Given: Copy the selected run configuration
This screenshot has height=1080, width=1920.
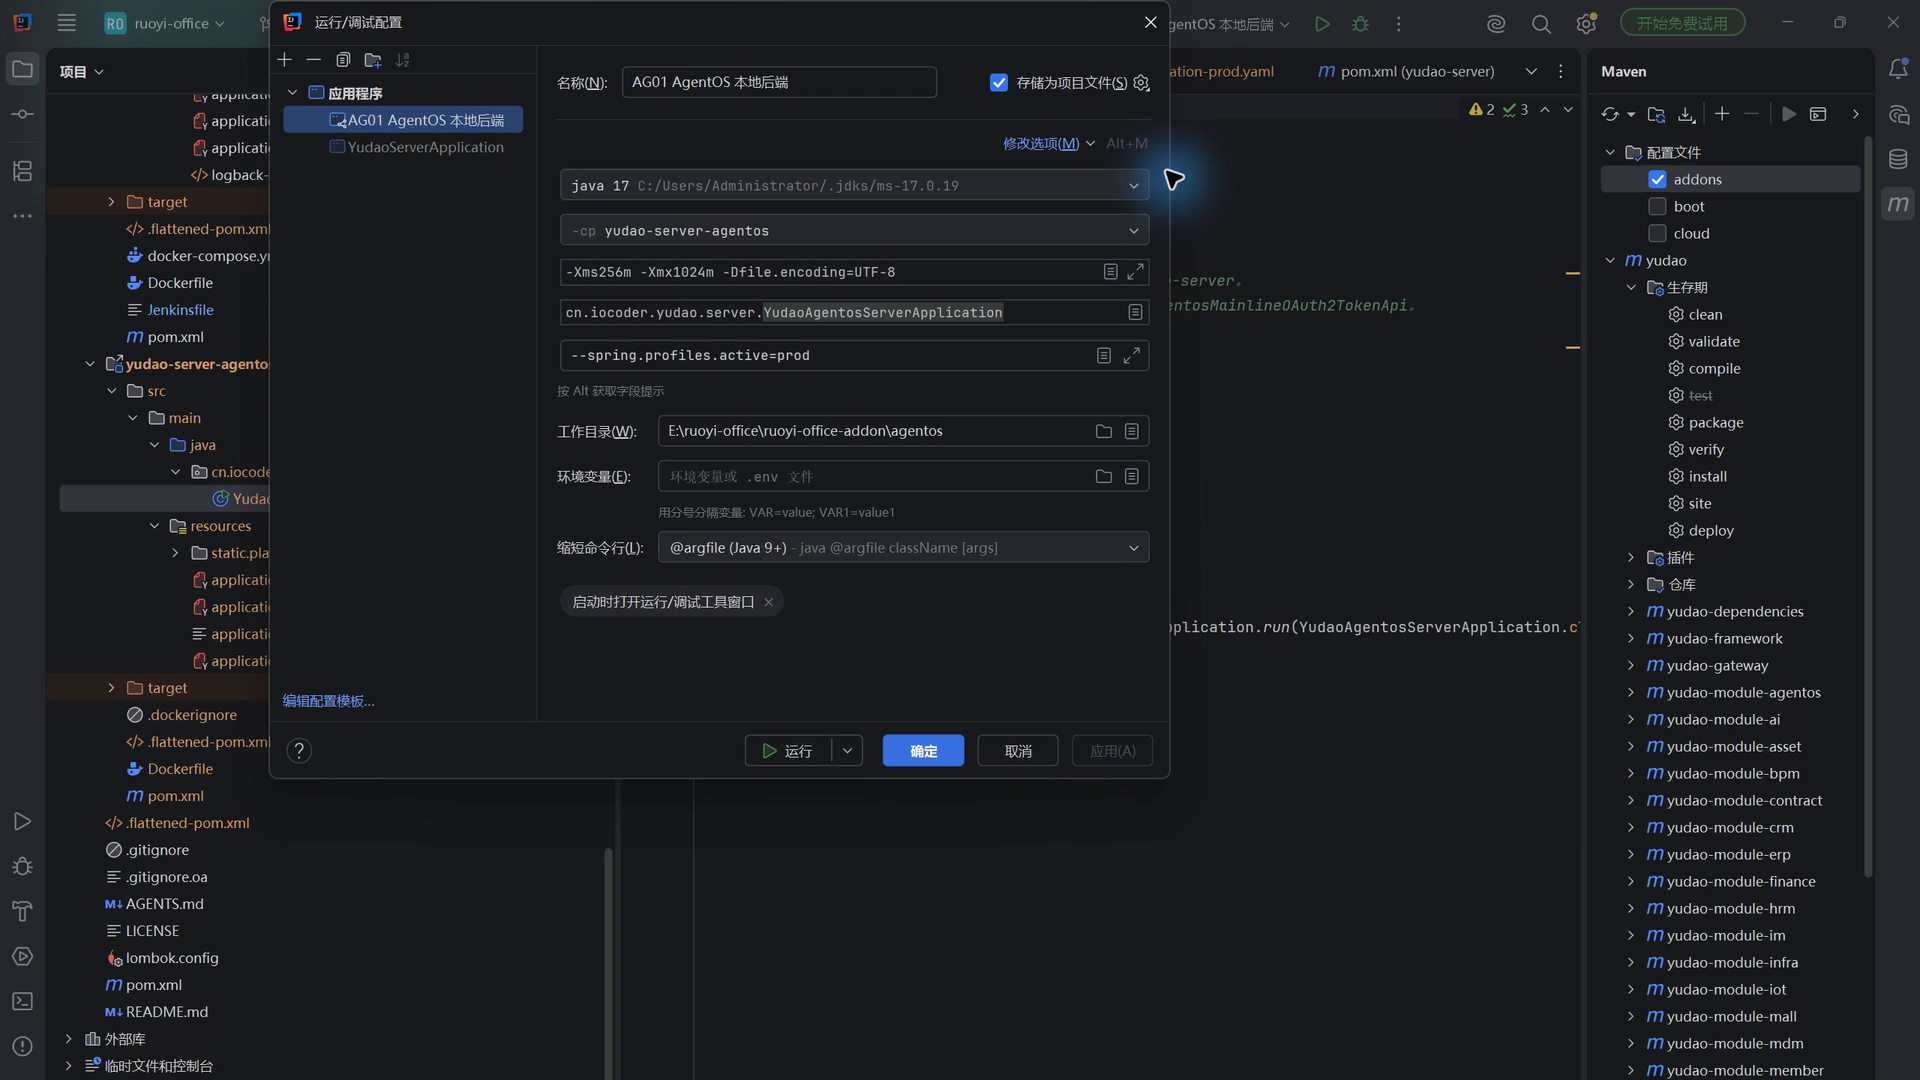Looking at the screenshot, I should coord(343,60).
